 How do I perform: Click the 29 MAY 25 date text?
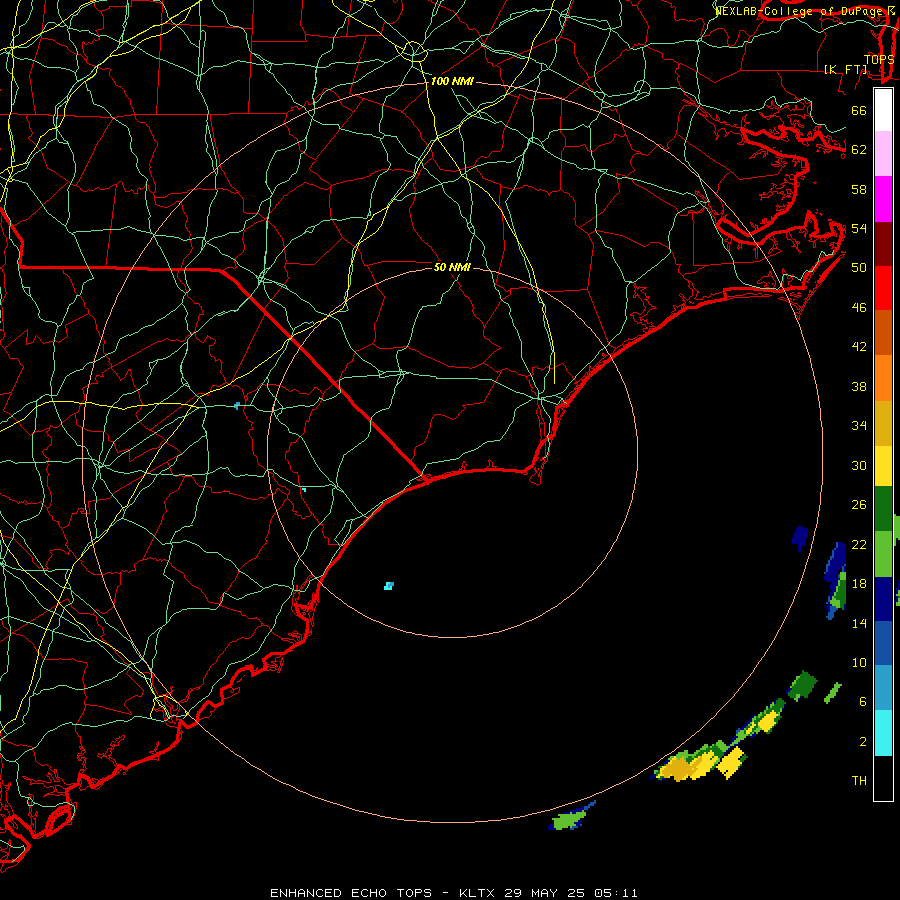coord(544,893)
